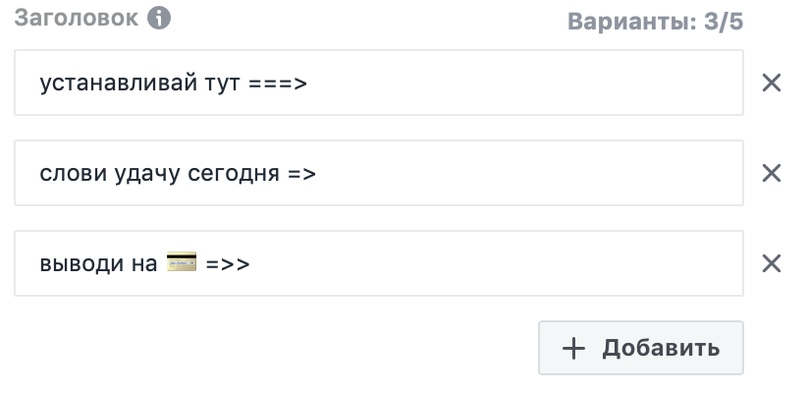Click the word 'сегодня' in second headline
The image size is (807, 393).
pyautogui.click(x=233, y=175)
